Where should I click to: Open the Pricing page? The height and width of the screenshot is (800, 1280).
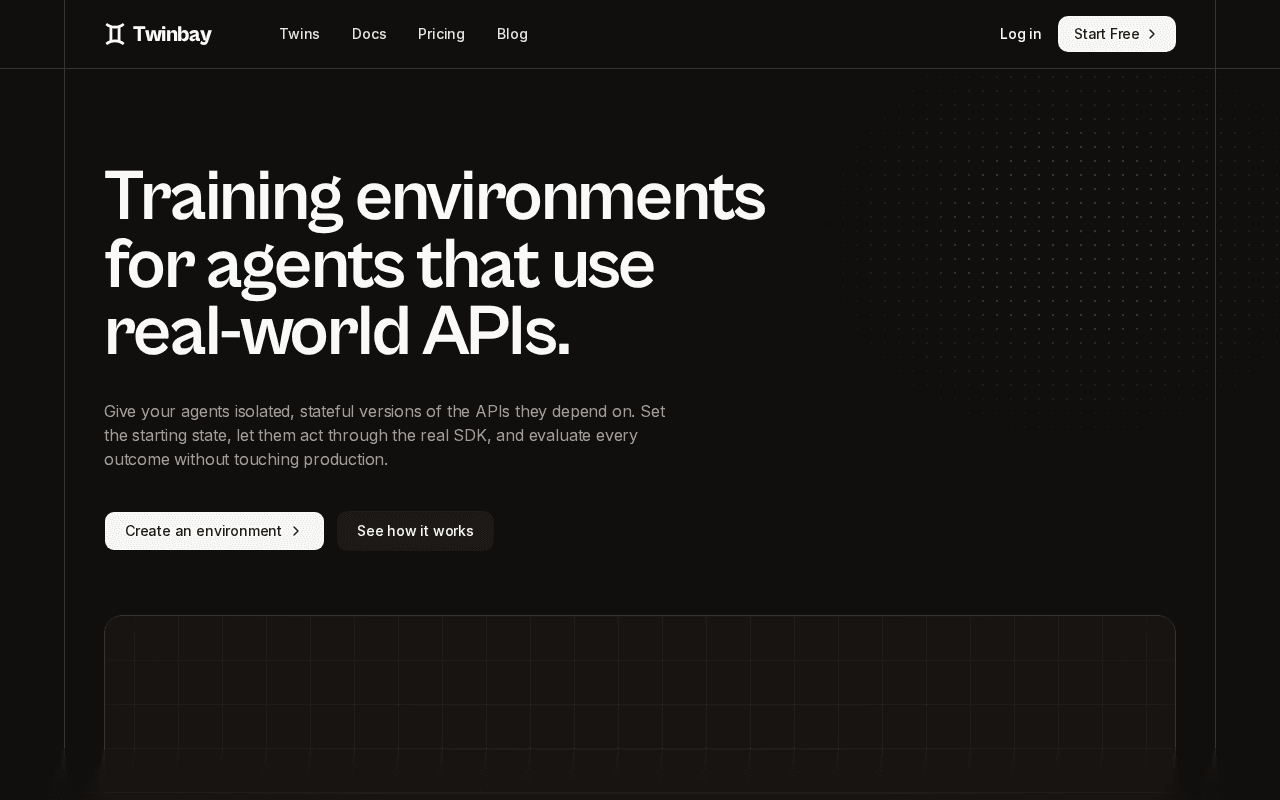click(x=441, y=34)
